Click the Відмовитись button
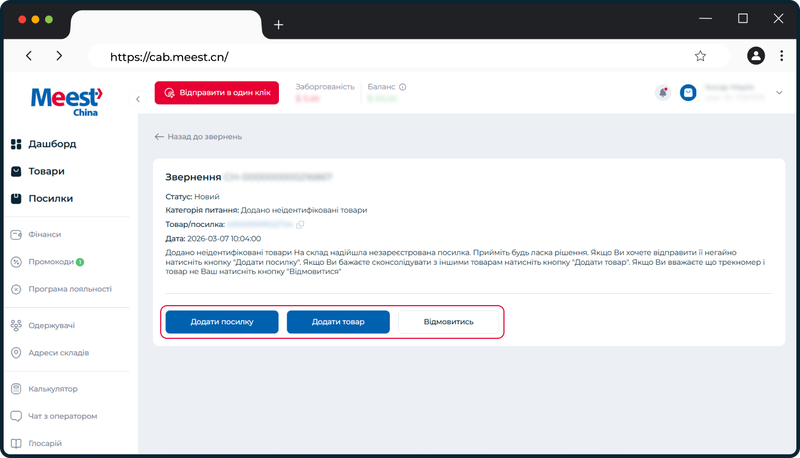 448,322
